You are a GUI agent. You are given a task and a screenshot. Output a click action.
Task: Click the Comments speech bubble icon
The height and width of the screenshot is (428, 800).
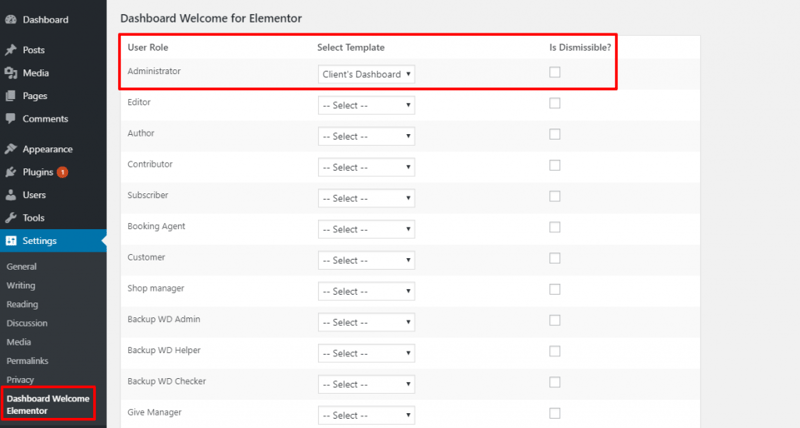pyautogui.click(x=11, y=118)
